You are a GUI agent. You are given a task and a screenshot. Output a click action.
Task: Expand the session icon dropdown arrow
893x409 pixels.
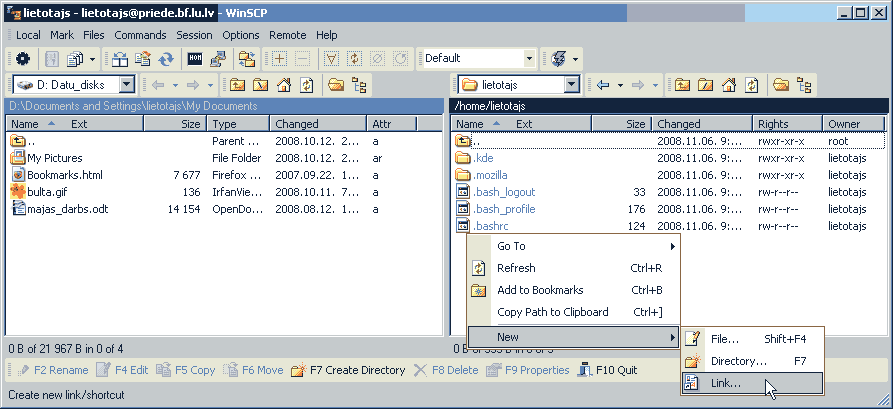575,58
